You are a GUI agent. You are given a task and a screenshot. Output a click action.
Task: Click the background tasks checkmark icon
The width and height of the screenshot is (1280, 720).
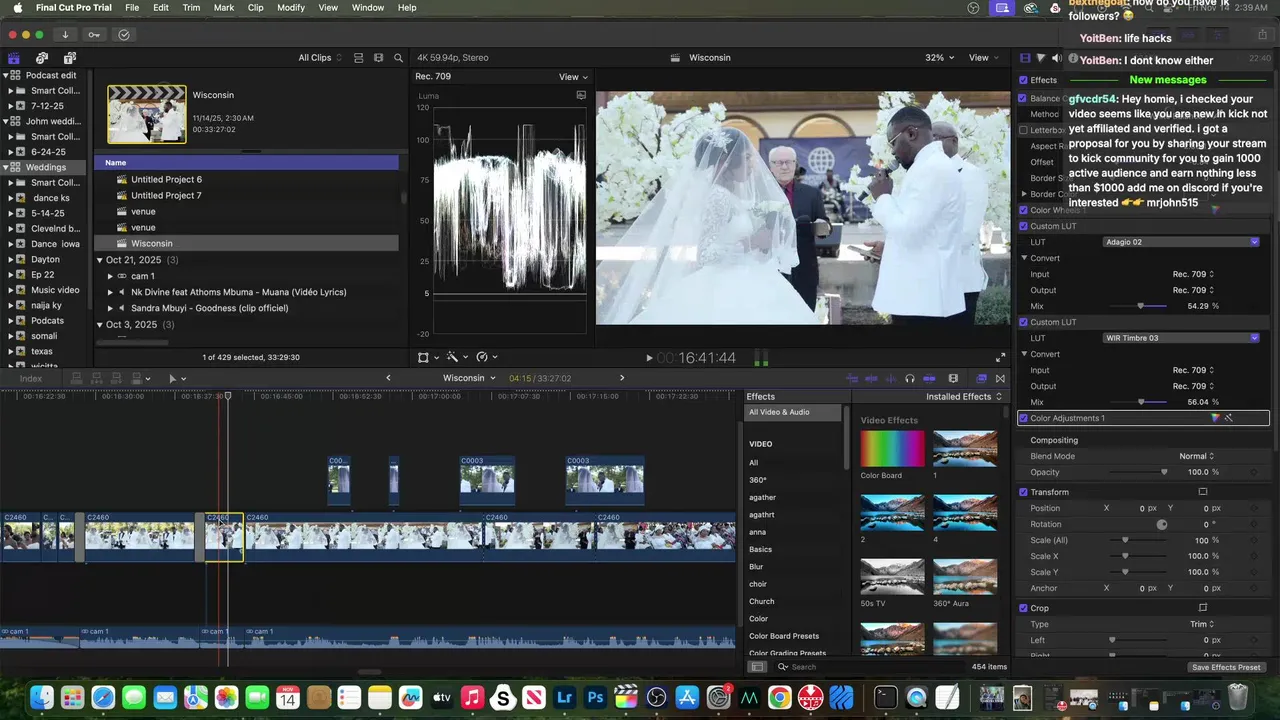pos(124,34)
